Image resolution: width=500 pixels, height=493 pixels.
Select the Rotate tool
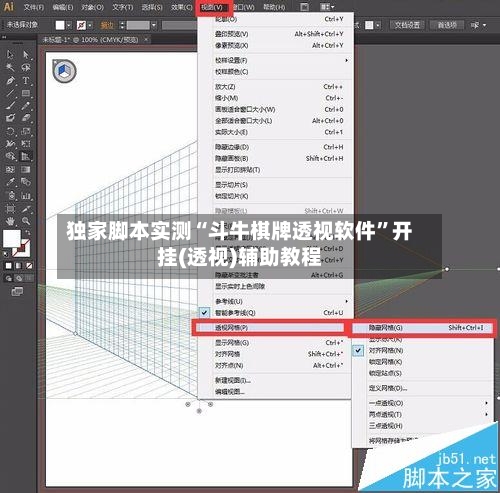click(10, 131)
